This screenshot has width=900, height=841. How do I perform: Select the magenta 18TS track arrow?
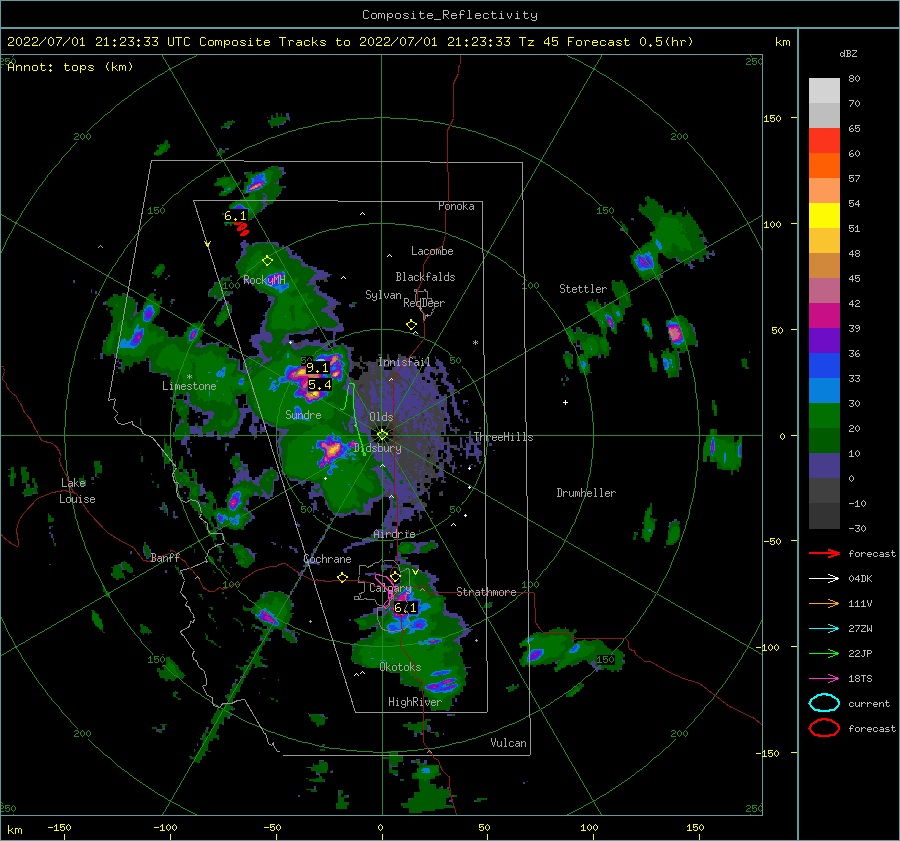click(824, 679)
